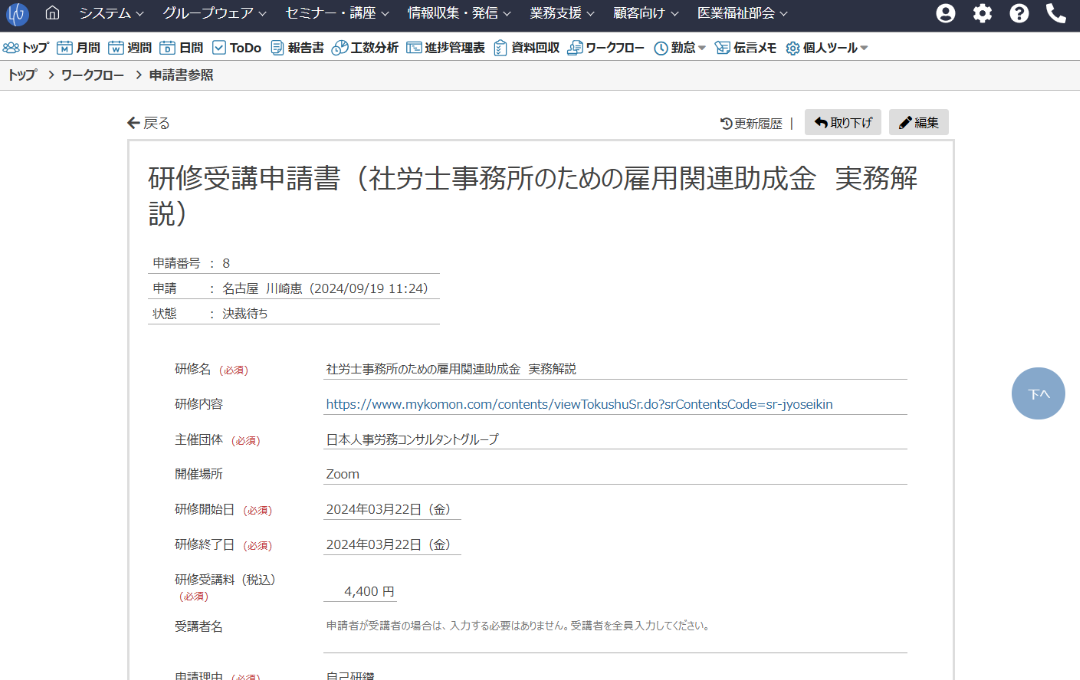1080x680 pixels.
Task: Click the 研修終了日 date value
Action: tap(388, 544)
